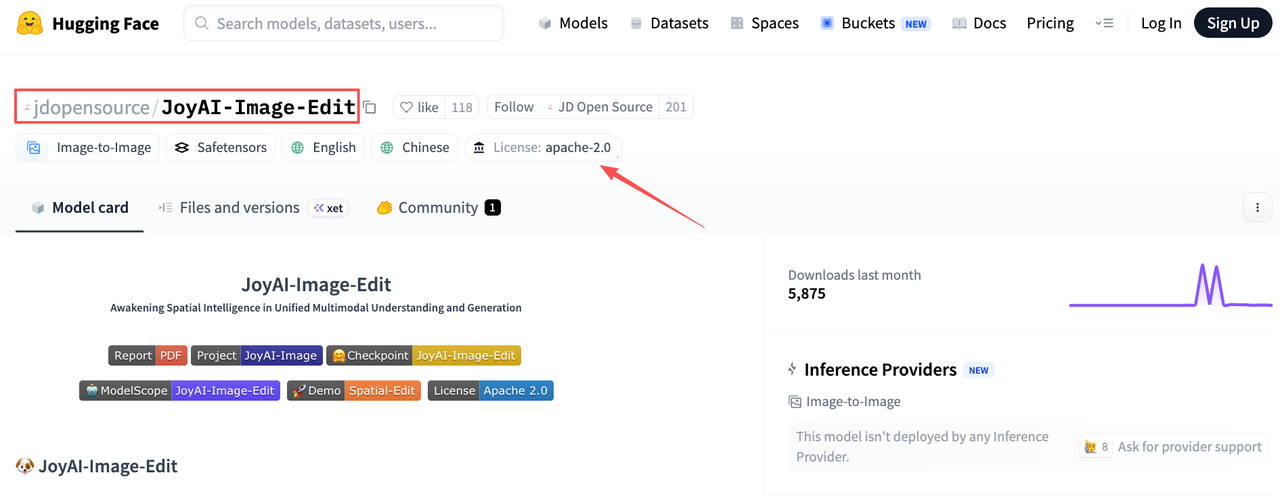
Task: Open the Datasets nav item
Action: (669, 23)
